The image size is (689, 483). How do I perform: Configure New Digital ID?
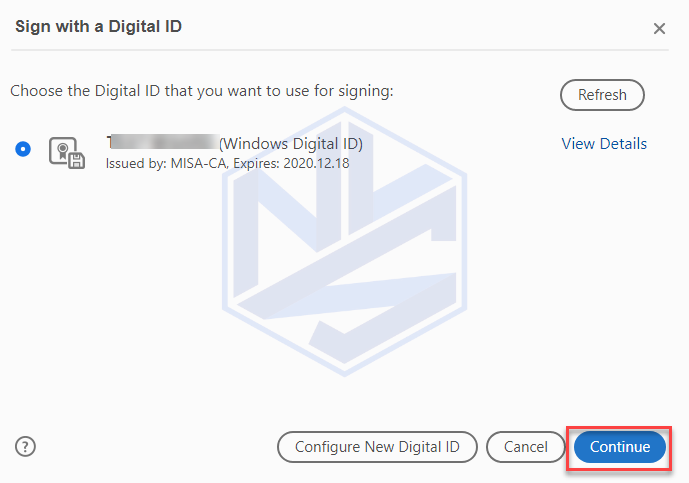point(377,447)
